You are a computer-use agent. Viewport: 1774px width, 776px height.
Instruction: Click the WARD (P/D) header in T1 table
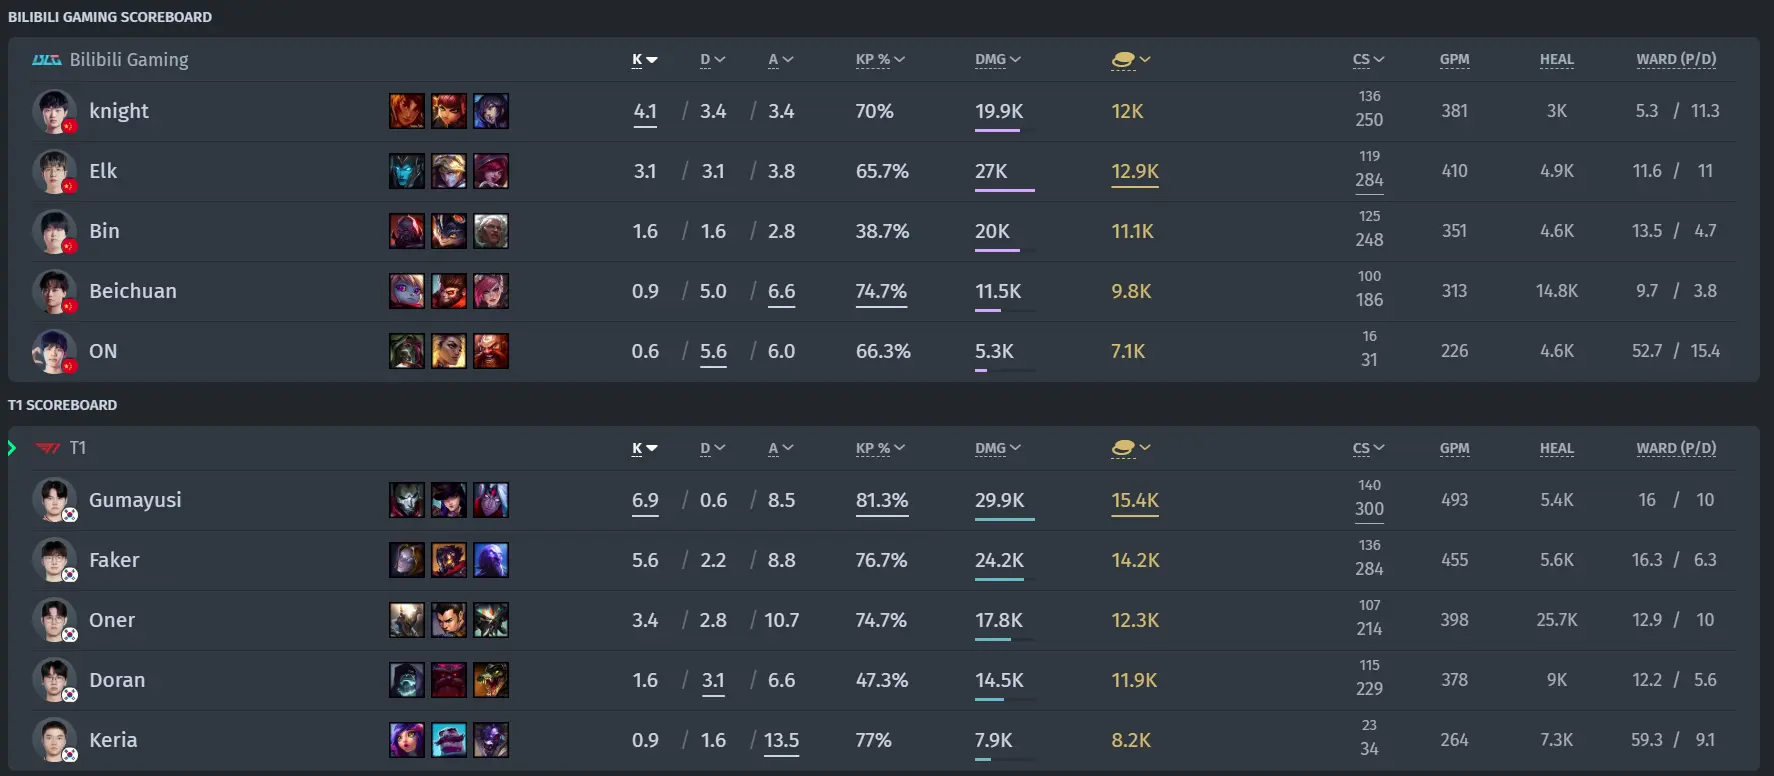1676,449
